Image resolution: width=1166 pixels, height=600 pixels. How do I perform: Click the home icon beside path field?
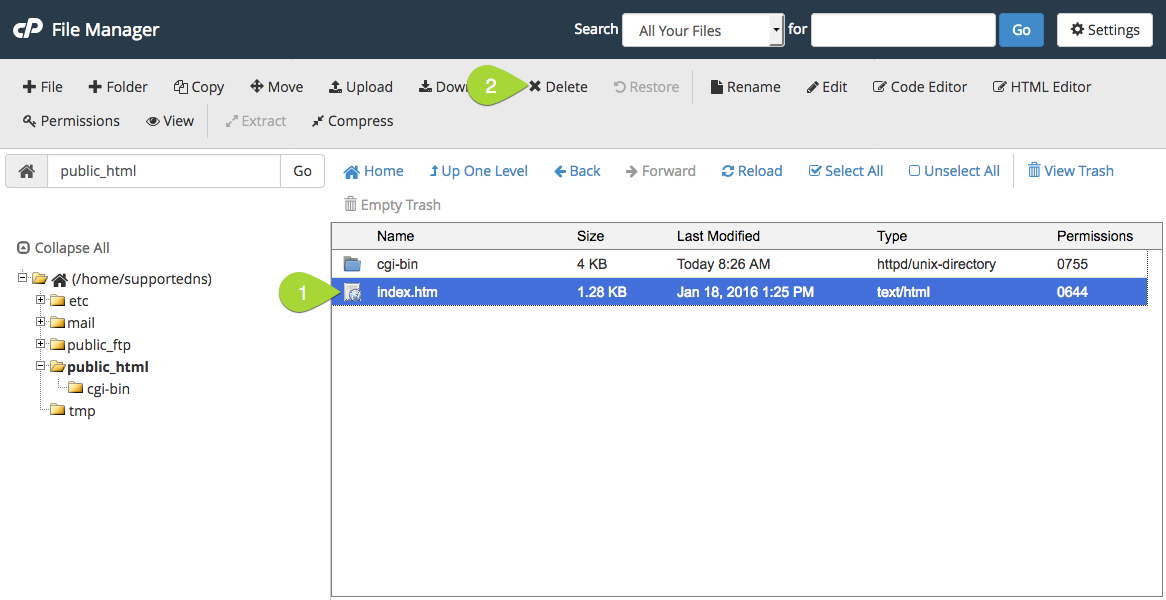click(27, 171)
